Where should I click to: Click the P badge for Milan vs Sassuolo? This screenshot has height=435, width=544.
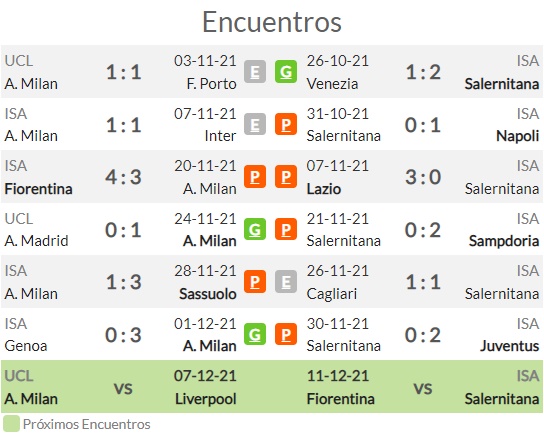tap(255, 282)
